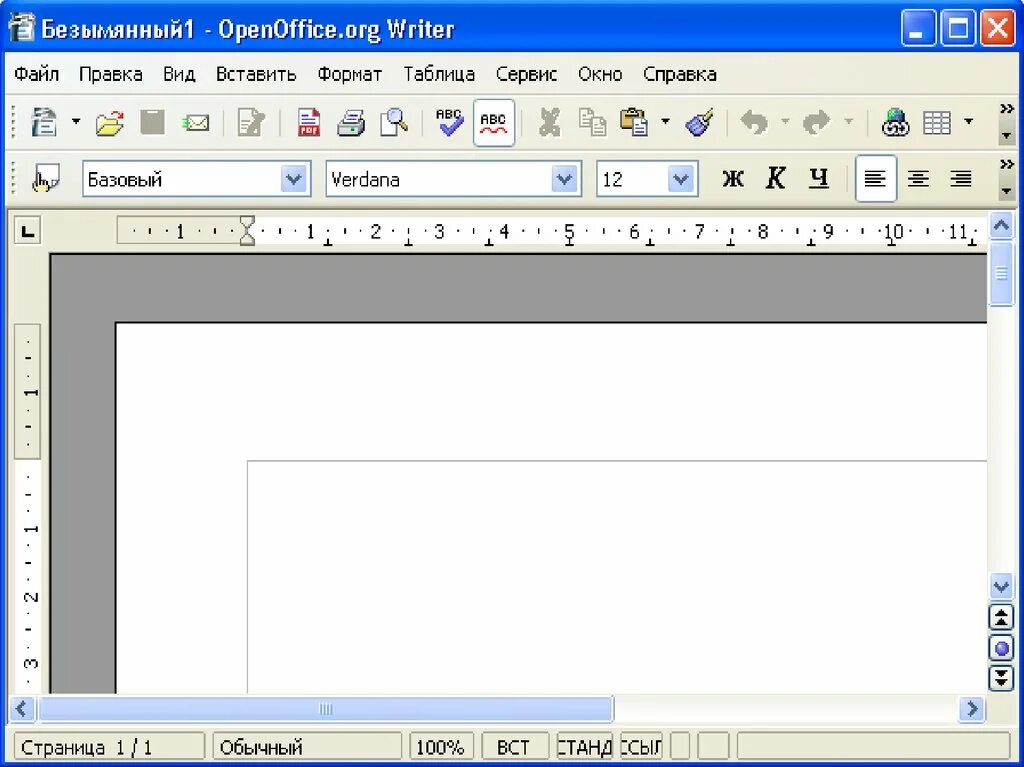Open the Verdana font name dropdown arrow
The height and width of the screenshot is (767, 1024).
564,178
